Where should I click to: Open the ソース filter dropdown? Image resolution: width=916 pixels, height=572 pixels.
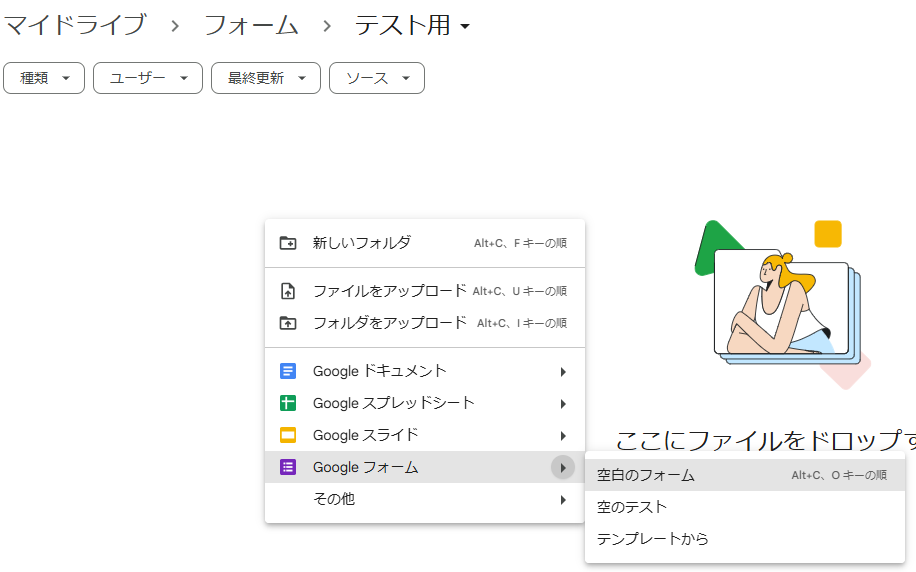coord(377,78)
